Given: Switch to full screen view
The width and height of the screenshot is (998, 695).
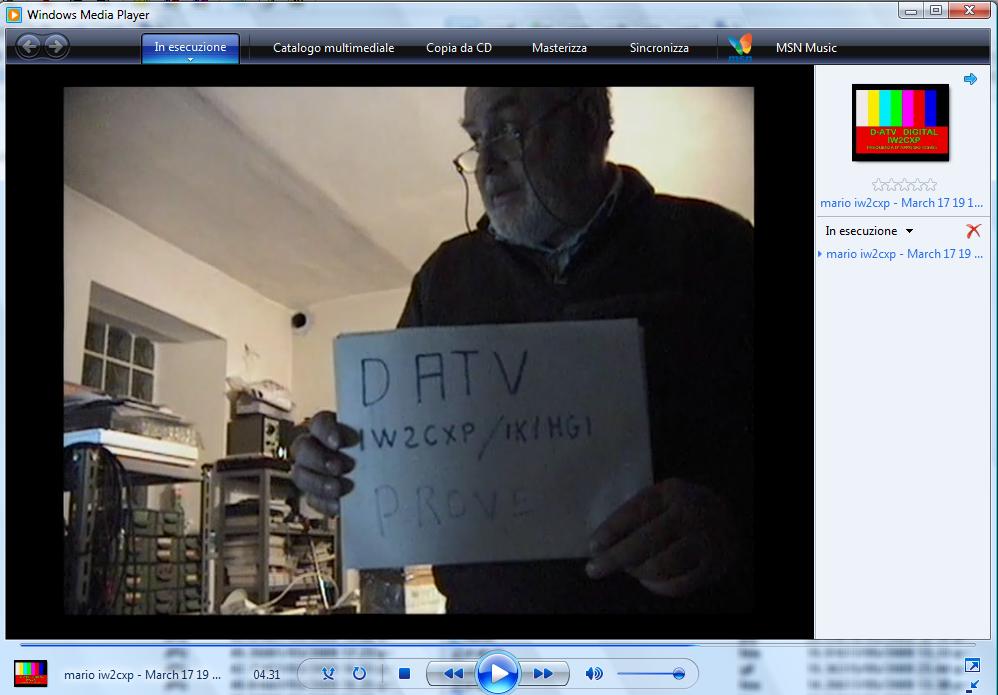Looking at the screenshot, I should (x=972, y=666).
